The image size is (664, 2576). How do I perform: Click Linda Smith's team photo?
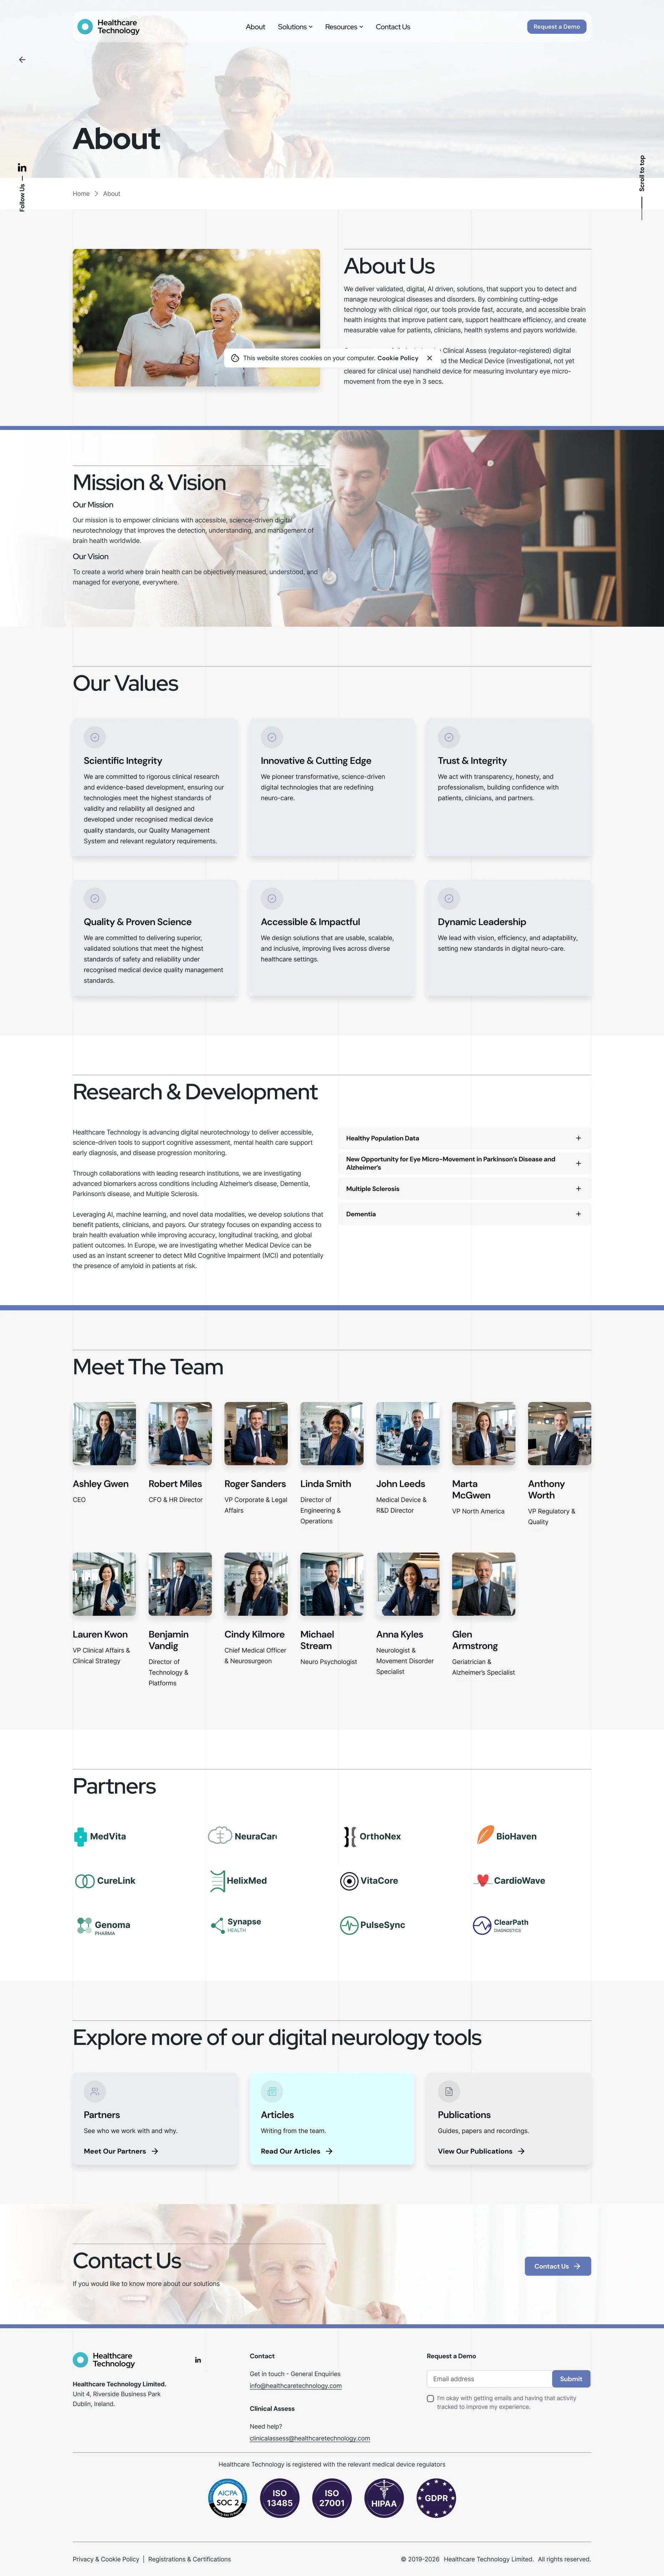332,1434
